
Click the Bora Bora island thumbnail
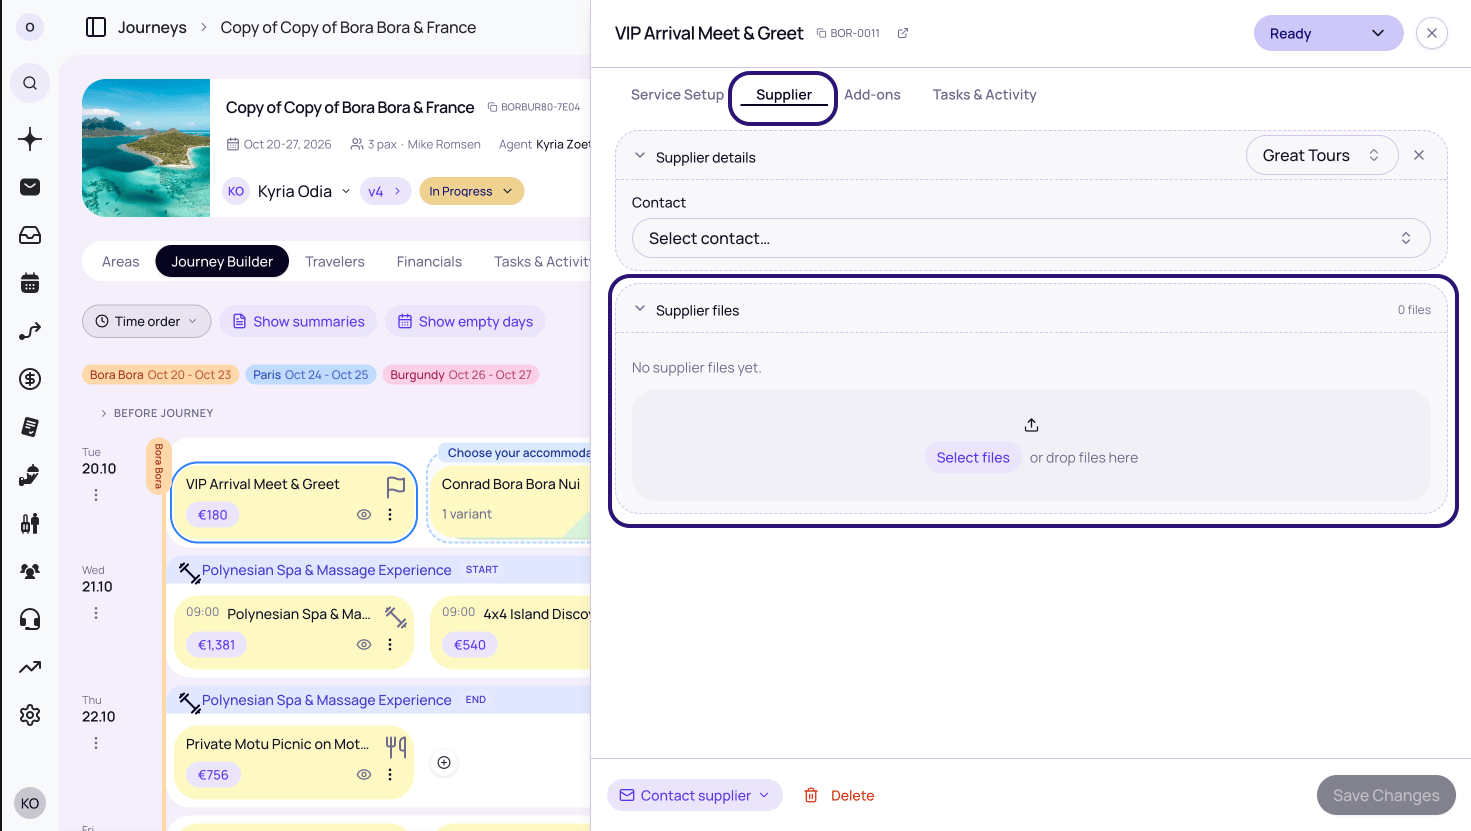pyautogui.click(x=146, y=148)
